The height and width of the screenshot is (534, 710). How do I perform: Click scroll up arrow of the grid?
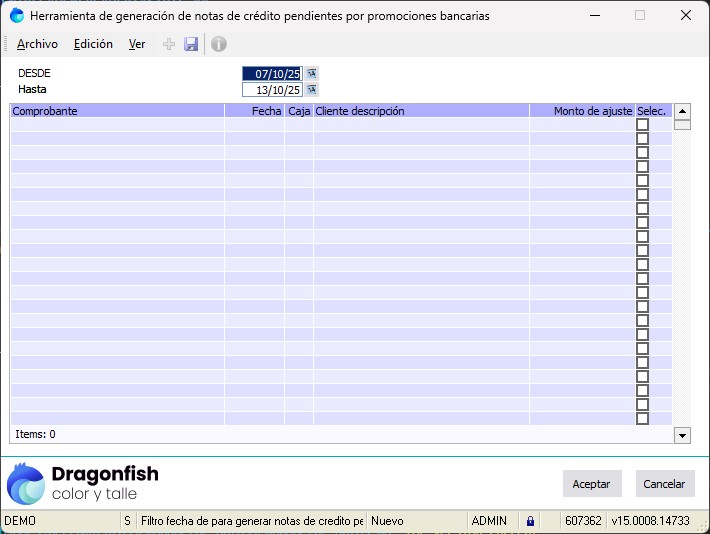click(x=682, y=112)
